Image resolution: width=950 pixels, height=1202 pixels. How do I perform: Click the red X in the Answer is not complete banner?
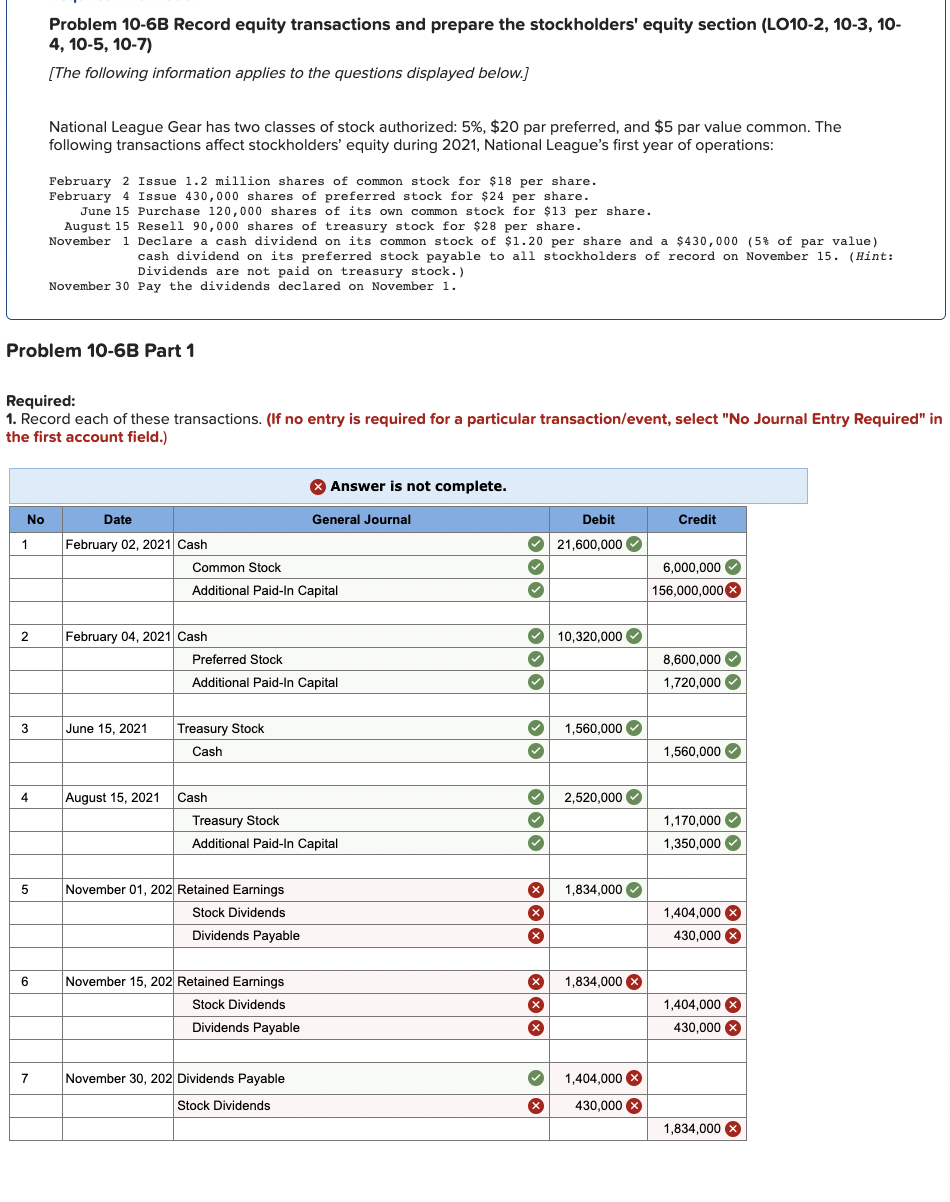(x=319, y=486)
